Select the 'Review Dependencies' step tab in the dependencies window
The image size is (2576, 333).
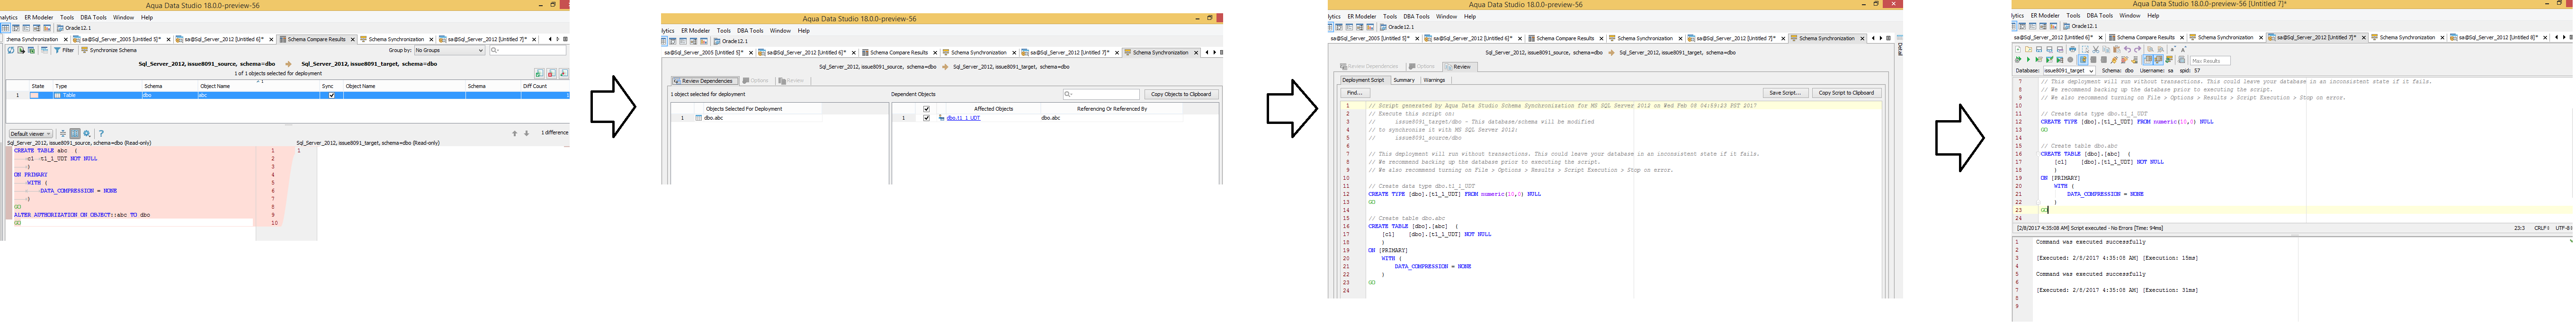pos(705,81)
